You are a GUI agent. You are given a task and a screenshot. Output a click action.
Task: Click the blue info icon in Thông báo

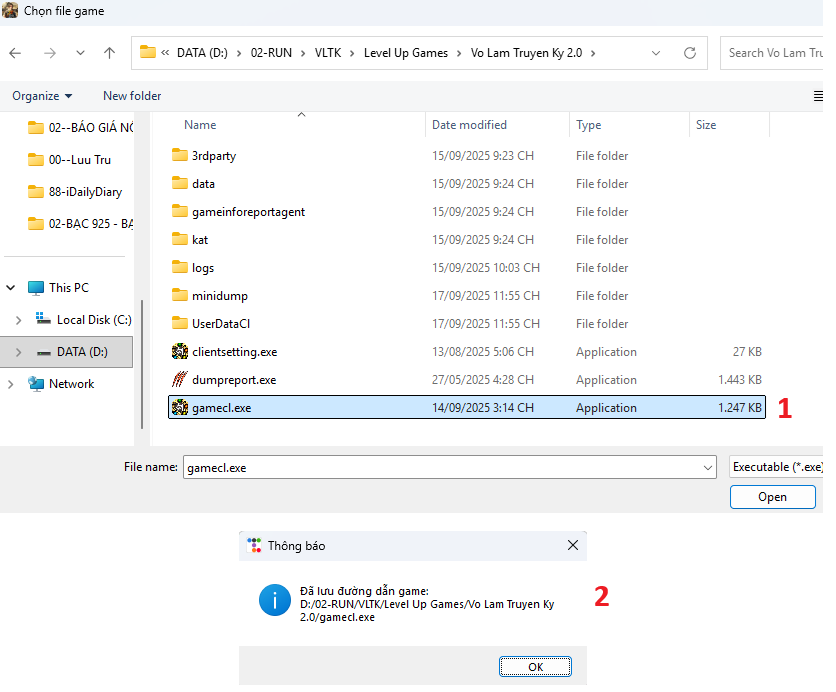pos(275,600)
